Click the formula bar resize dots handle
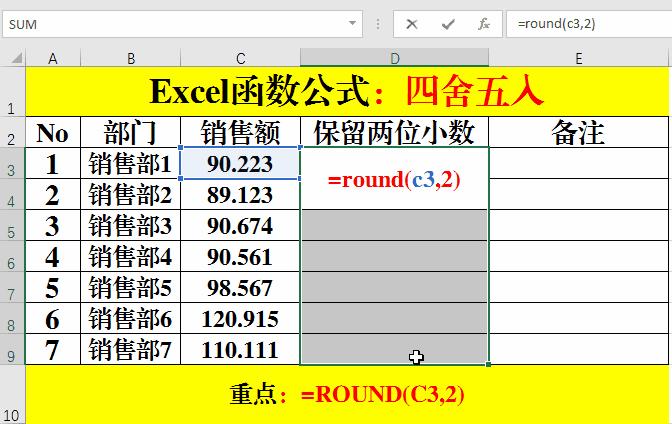Viewport: 672px width, 424px height. [378, 24]
